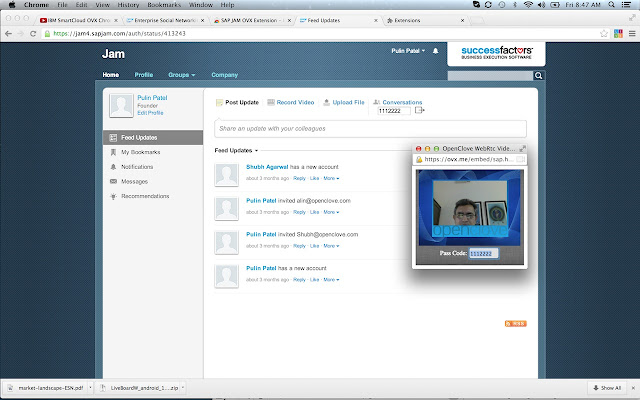640x400 pixels.
Task: Click the Jam search input box
Action: [x=490, y=76]
